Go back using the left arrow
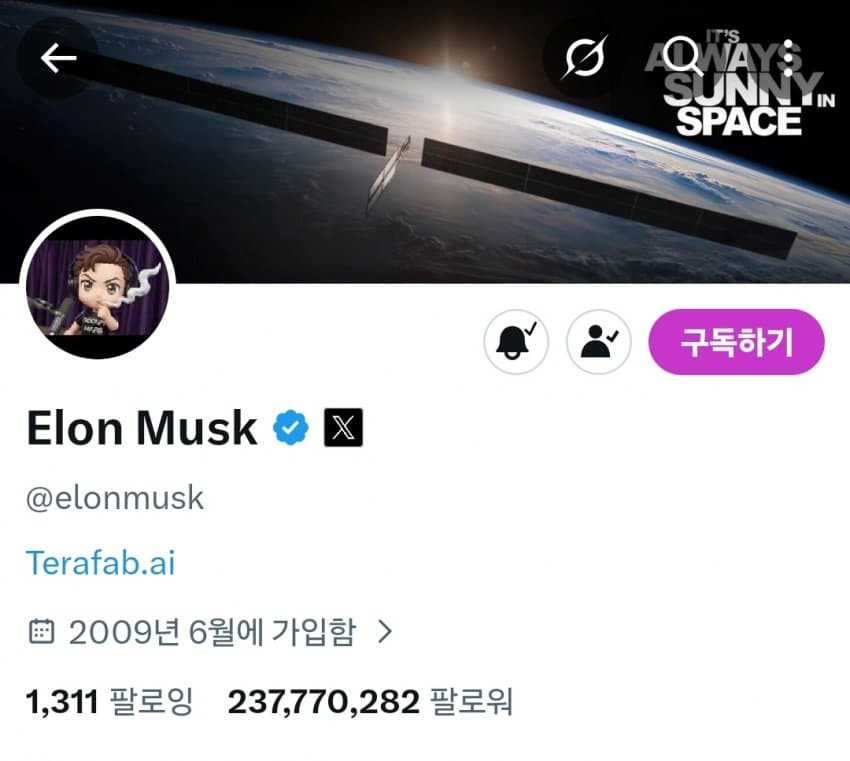Image resolution: width=850 pixels, height=761 pixels. pyautogui.click(x=58, y=58)
